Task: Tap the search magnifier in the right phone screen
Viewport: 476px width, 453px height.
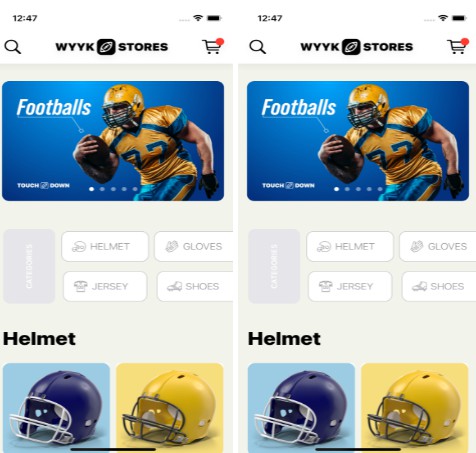Action: pos(258,47)
